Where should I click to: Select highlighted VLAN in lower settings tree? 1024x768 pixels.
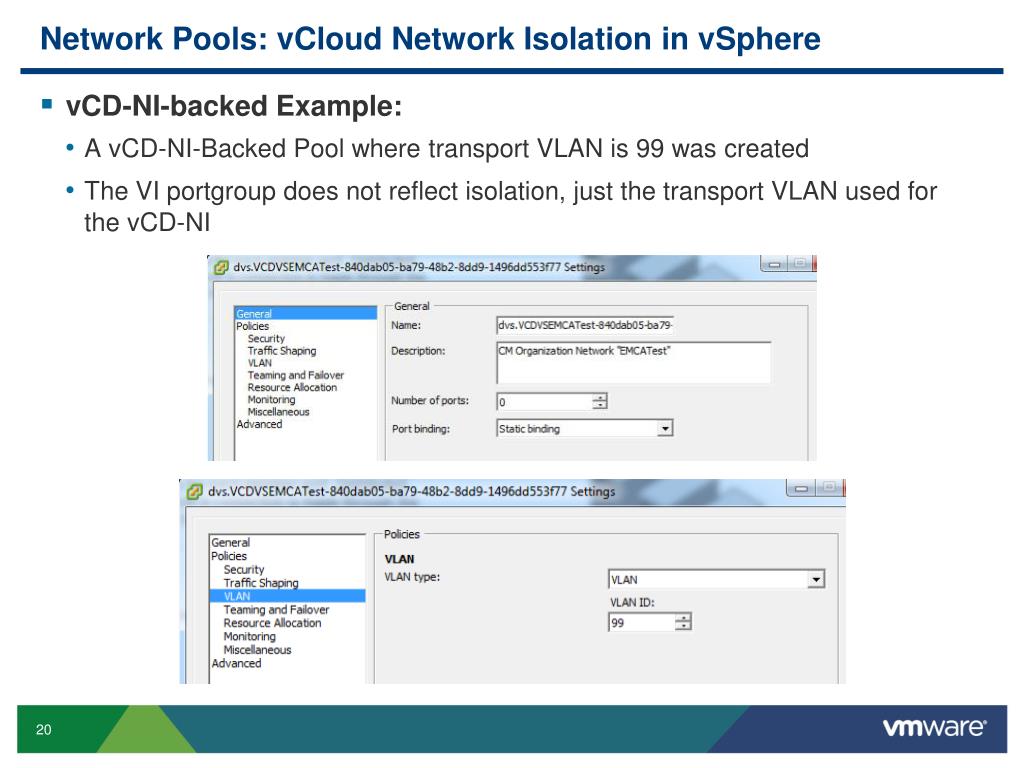[287, 596]
